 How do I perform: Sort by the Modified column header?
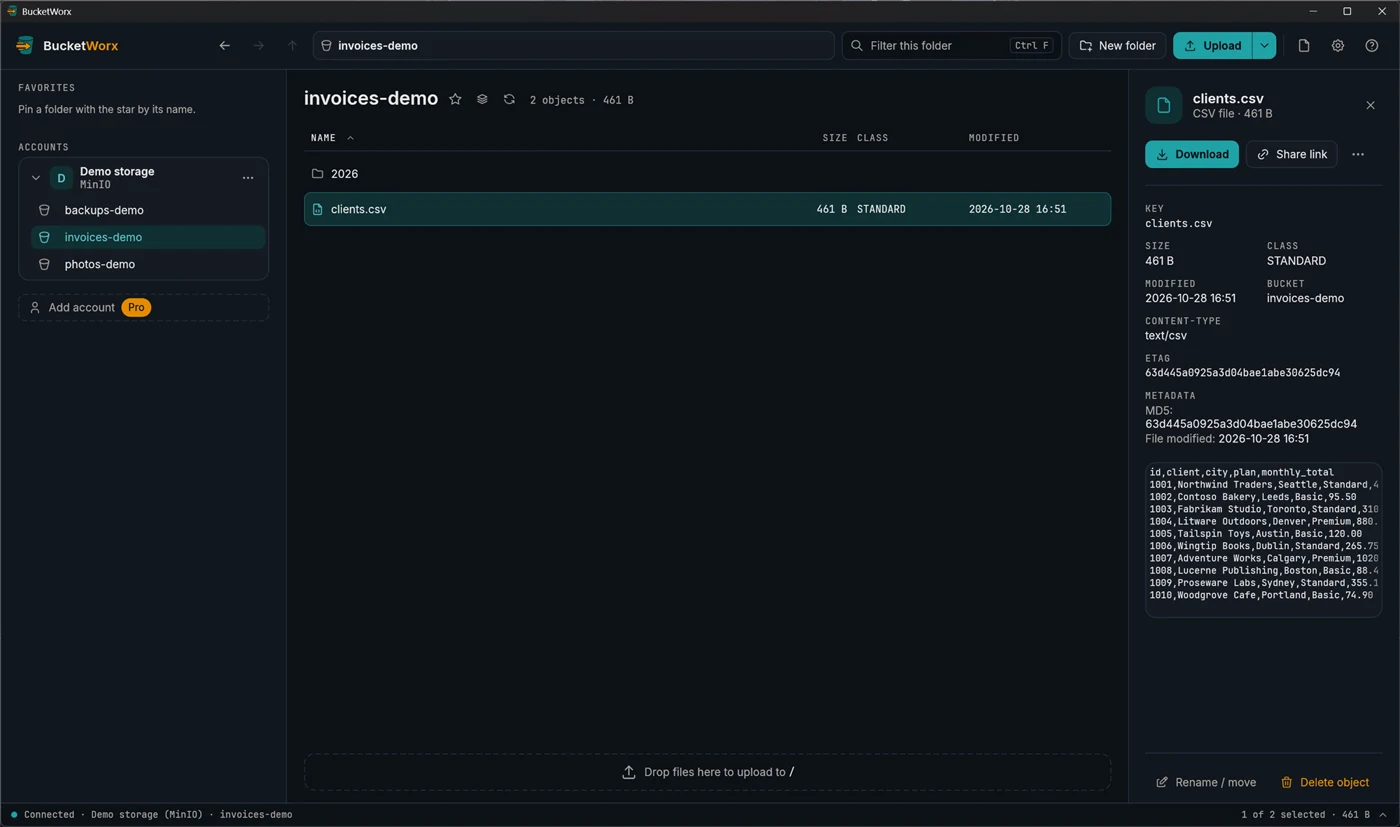coord(994,138)
